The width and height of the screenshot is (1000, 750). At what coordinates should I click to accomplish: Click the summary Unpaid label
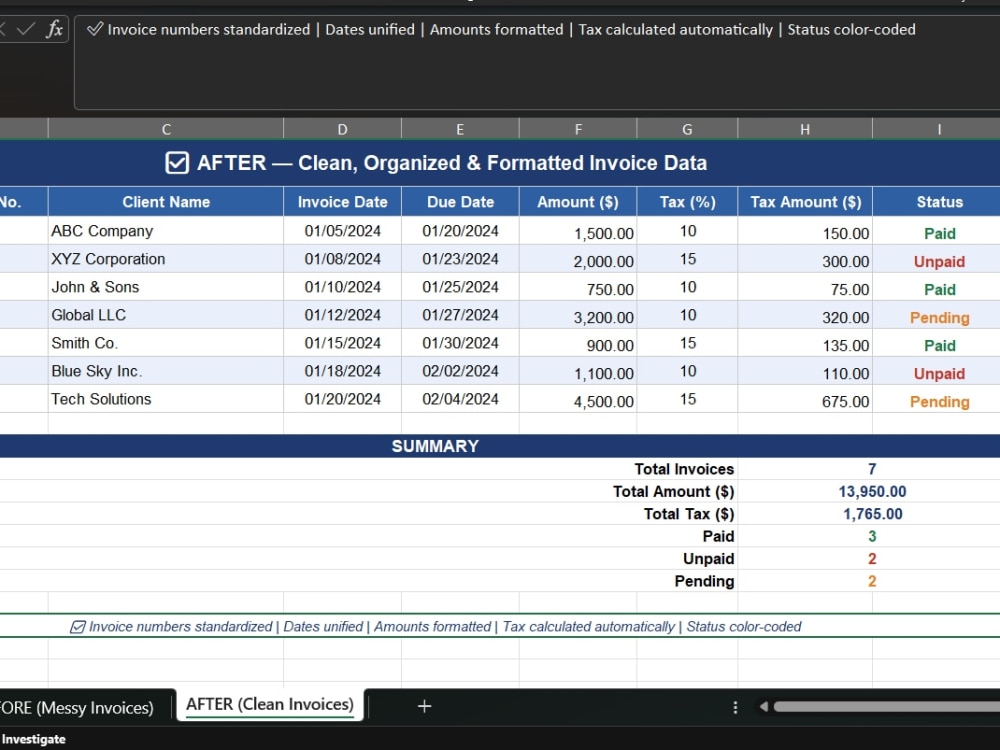709,559
